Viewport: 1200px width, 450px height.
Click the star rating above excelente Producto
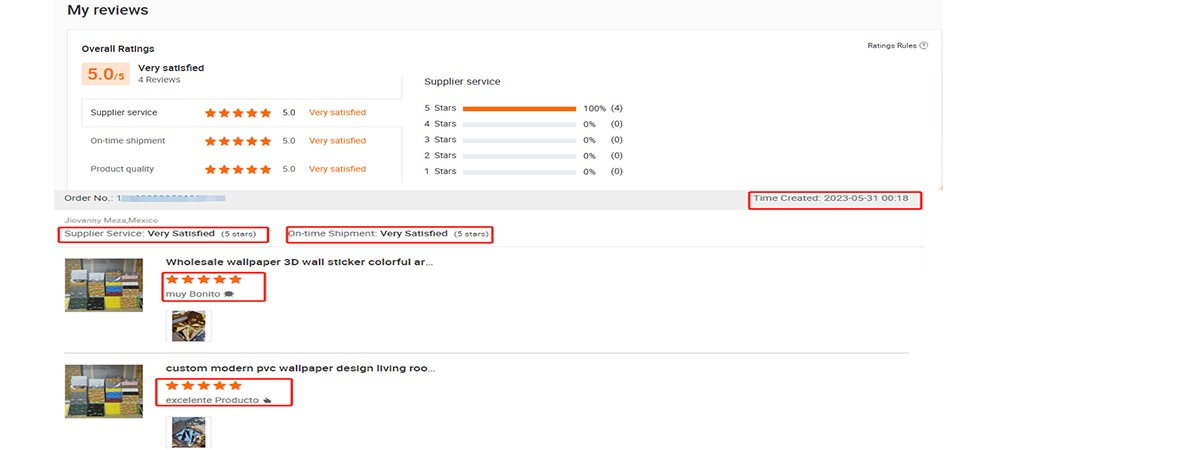(x=204, y=385)
